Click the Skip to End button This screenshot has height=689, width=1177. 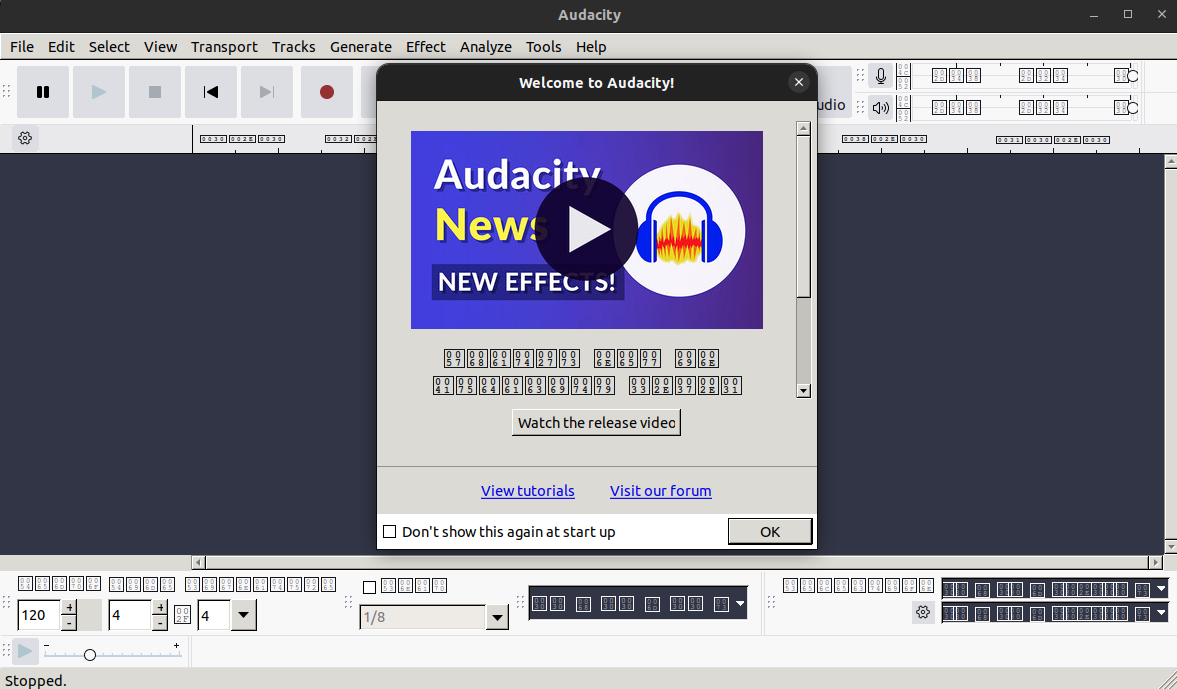coord(266,92)
